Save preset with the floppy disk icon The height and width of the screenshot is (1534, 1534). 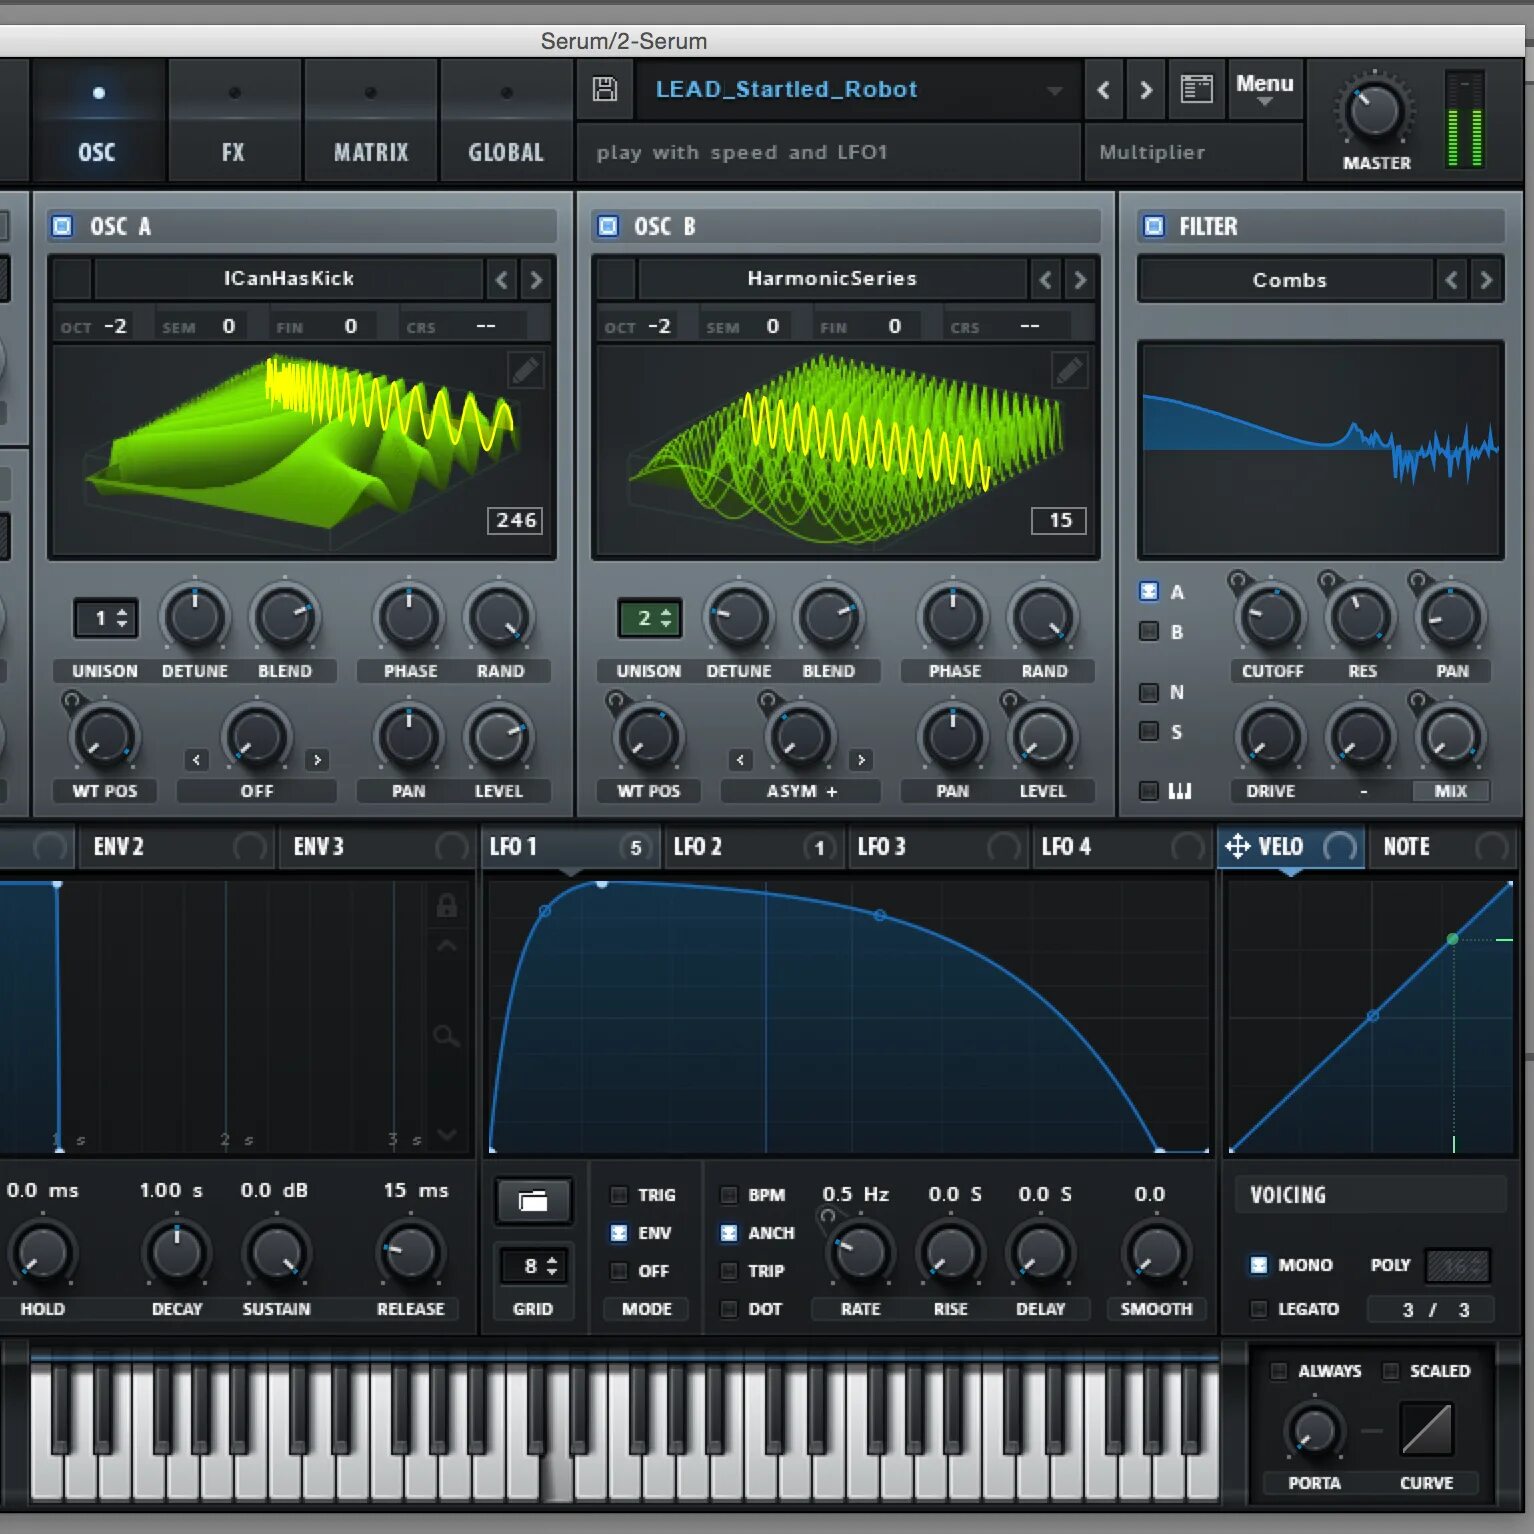[x=605, y=89]
